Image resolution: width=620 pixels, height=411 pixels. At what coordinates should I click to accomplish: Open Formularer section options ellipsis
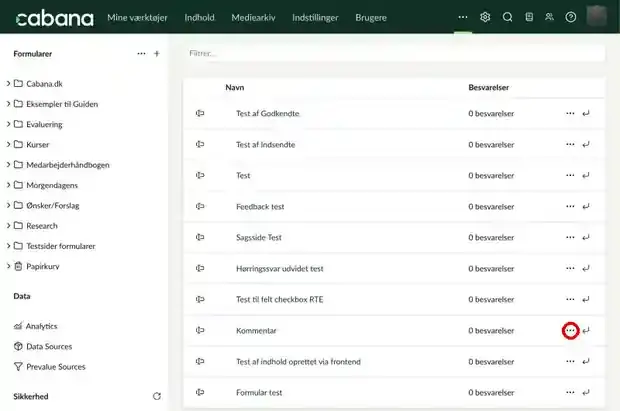coord(141,53)
